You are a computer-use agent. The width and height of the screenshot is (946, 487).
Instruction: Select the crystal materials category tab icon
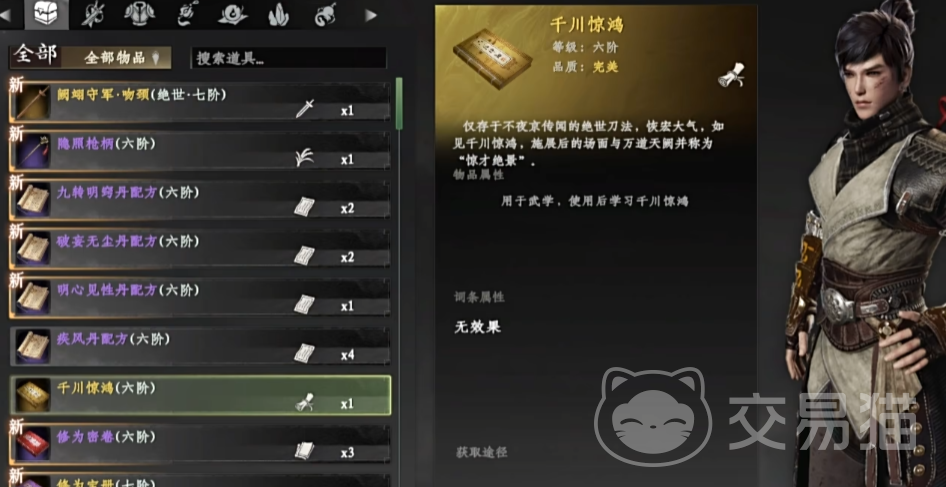(x=278, y=14)
